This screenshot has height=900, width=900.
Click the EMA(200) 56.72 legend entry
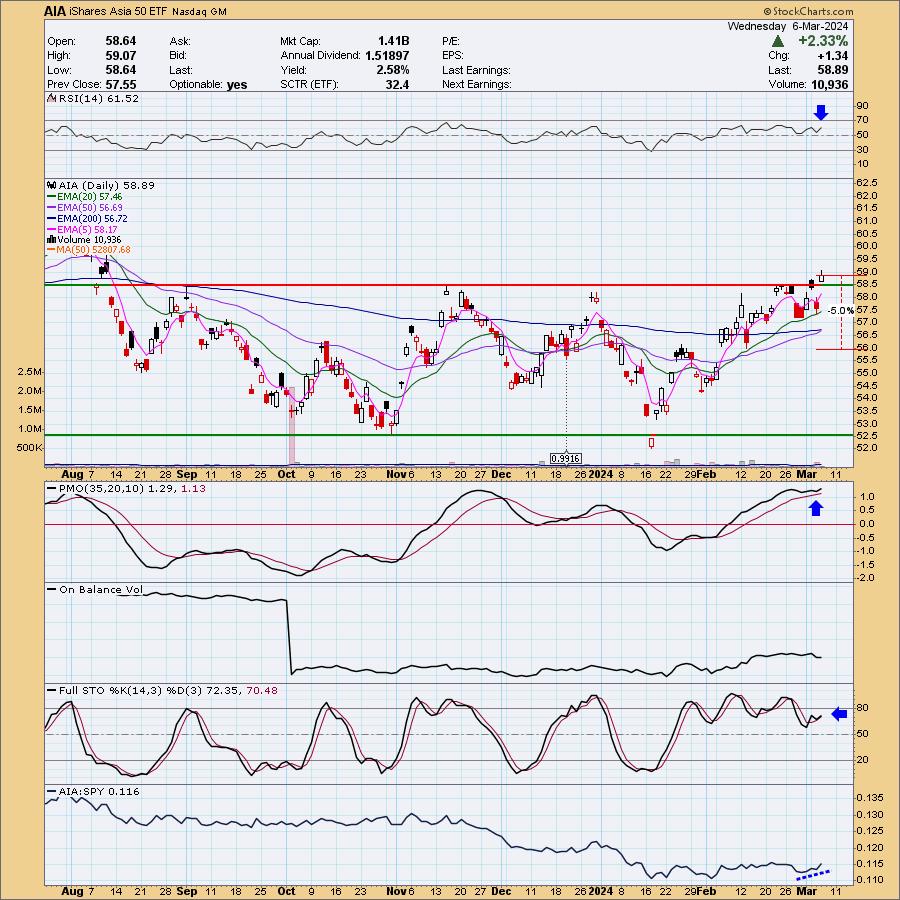tap(88, 219)
